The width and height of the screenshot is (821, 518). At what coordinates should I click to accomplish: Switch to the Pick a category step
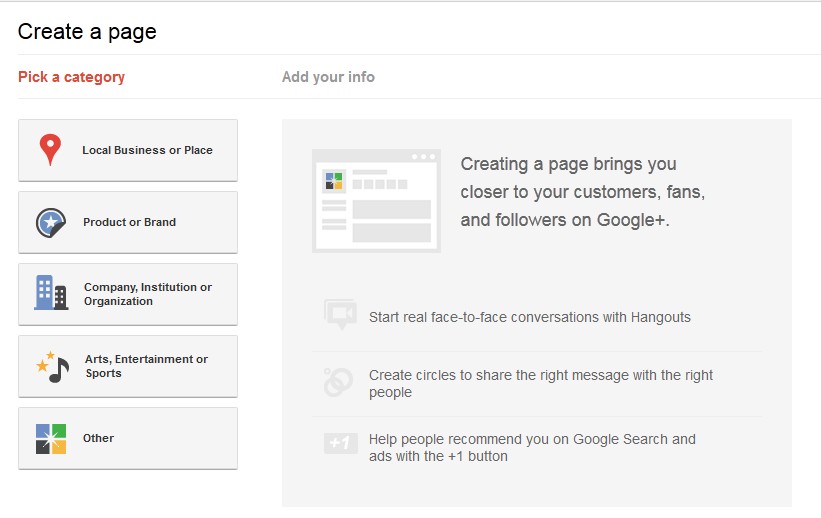(x=71, y=77)
